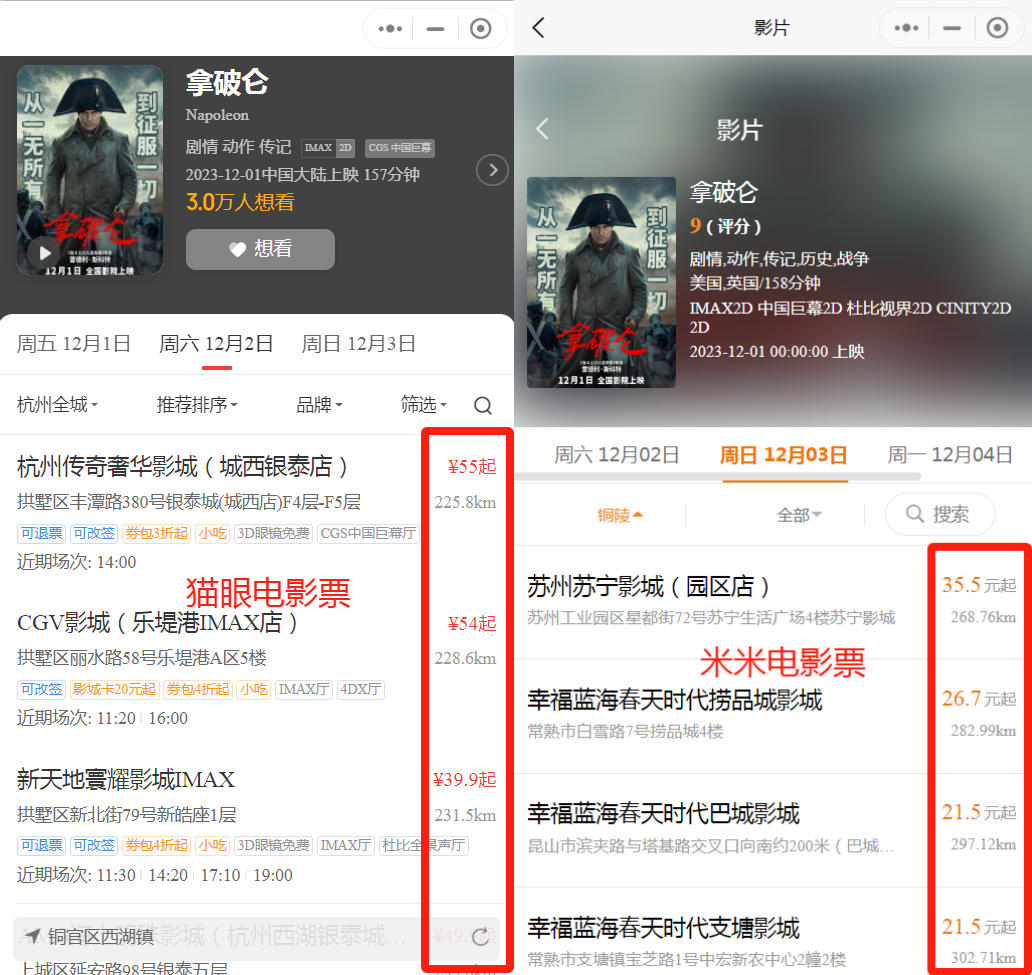Screen dimensions: 1032x975
Task: Click the location arrow icon beside 铜官区西湖镇
Action: 33,937
